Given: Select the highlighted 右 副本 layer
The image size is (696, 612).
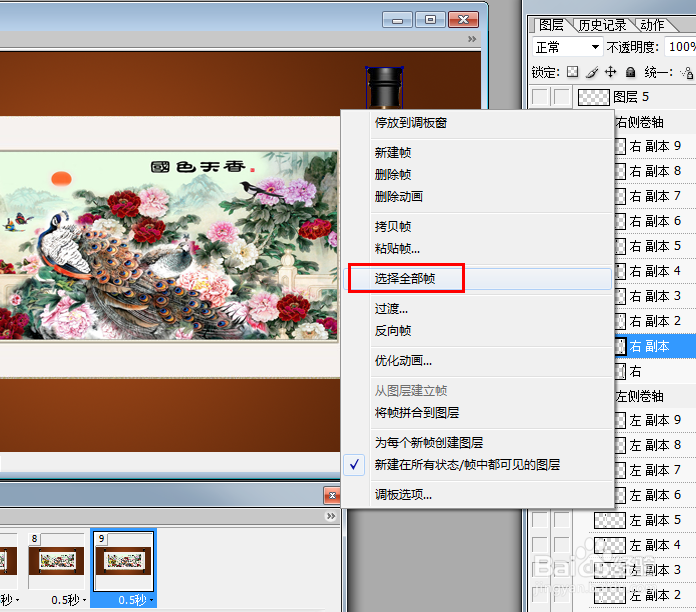Looking at the screenshot, I should (655, 346).
